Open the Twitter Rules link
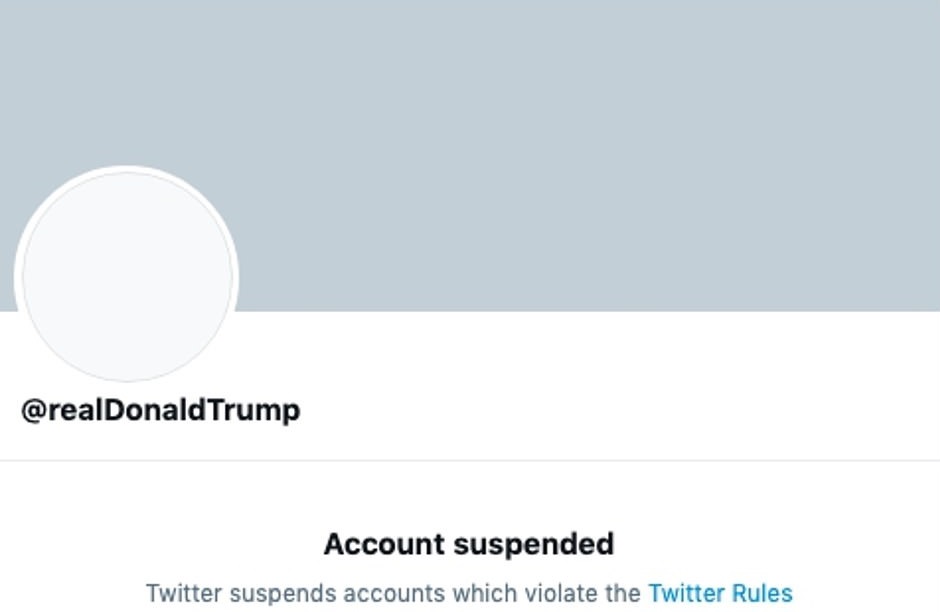 pos(720,593)
